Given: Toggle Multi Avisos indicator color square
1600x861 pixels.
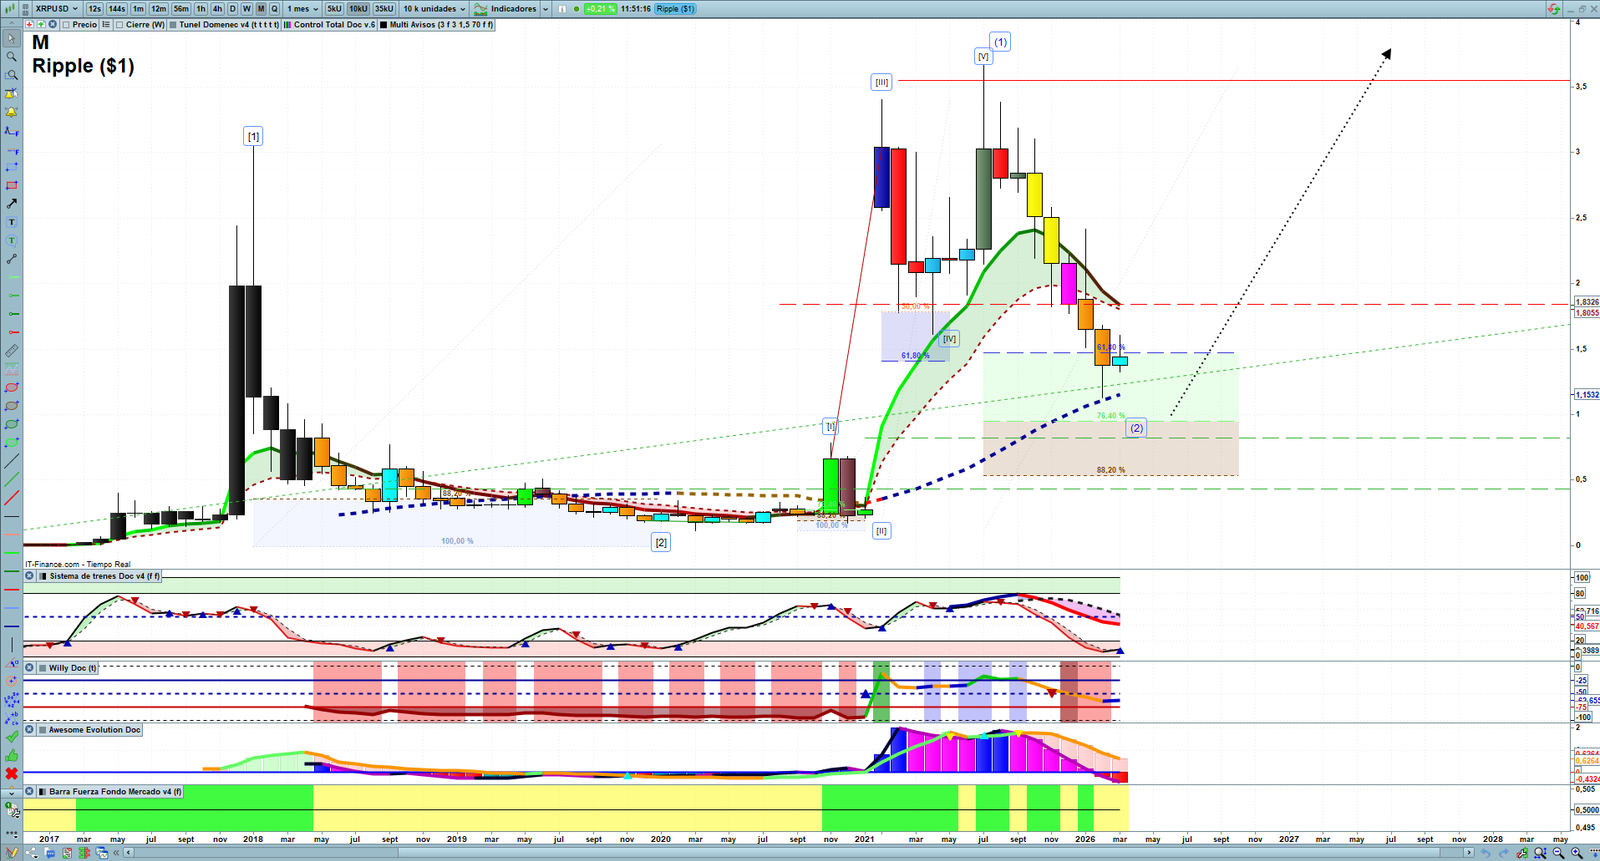Looking at the screenshot, I should point(384,25).
